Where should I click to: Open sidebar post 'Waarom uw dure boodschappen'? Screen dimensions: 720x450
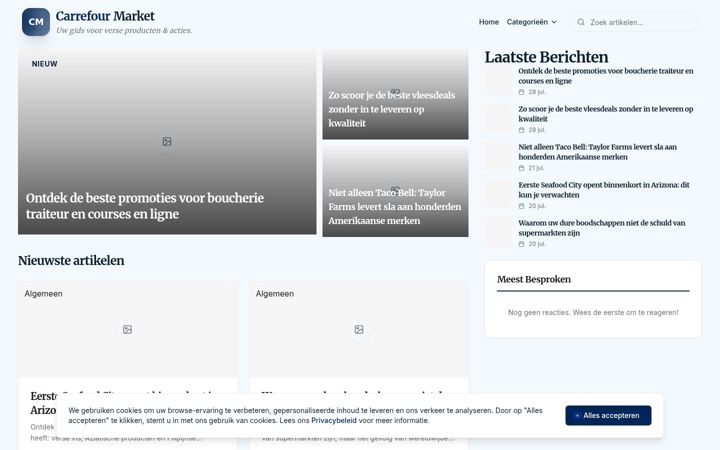coord(602,228)
